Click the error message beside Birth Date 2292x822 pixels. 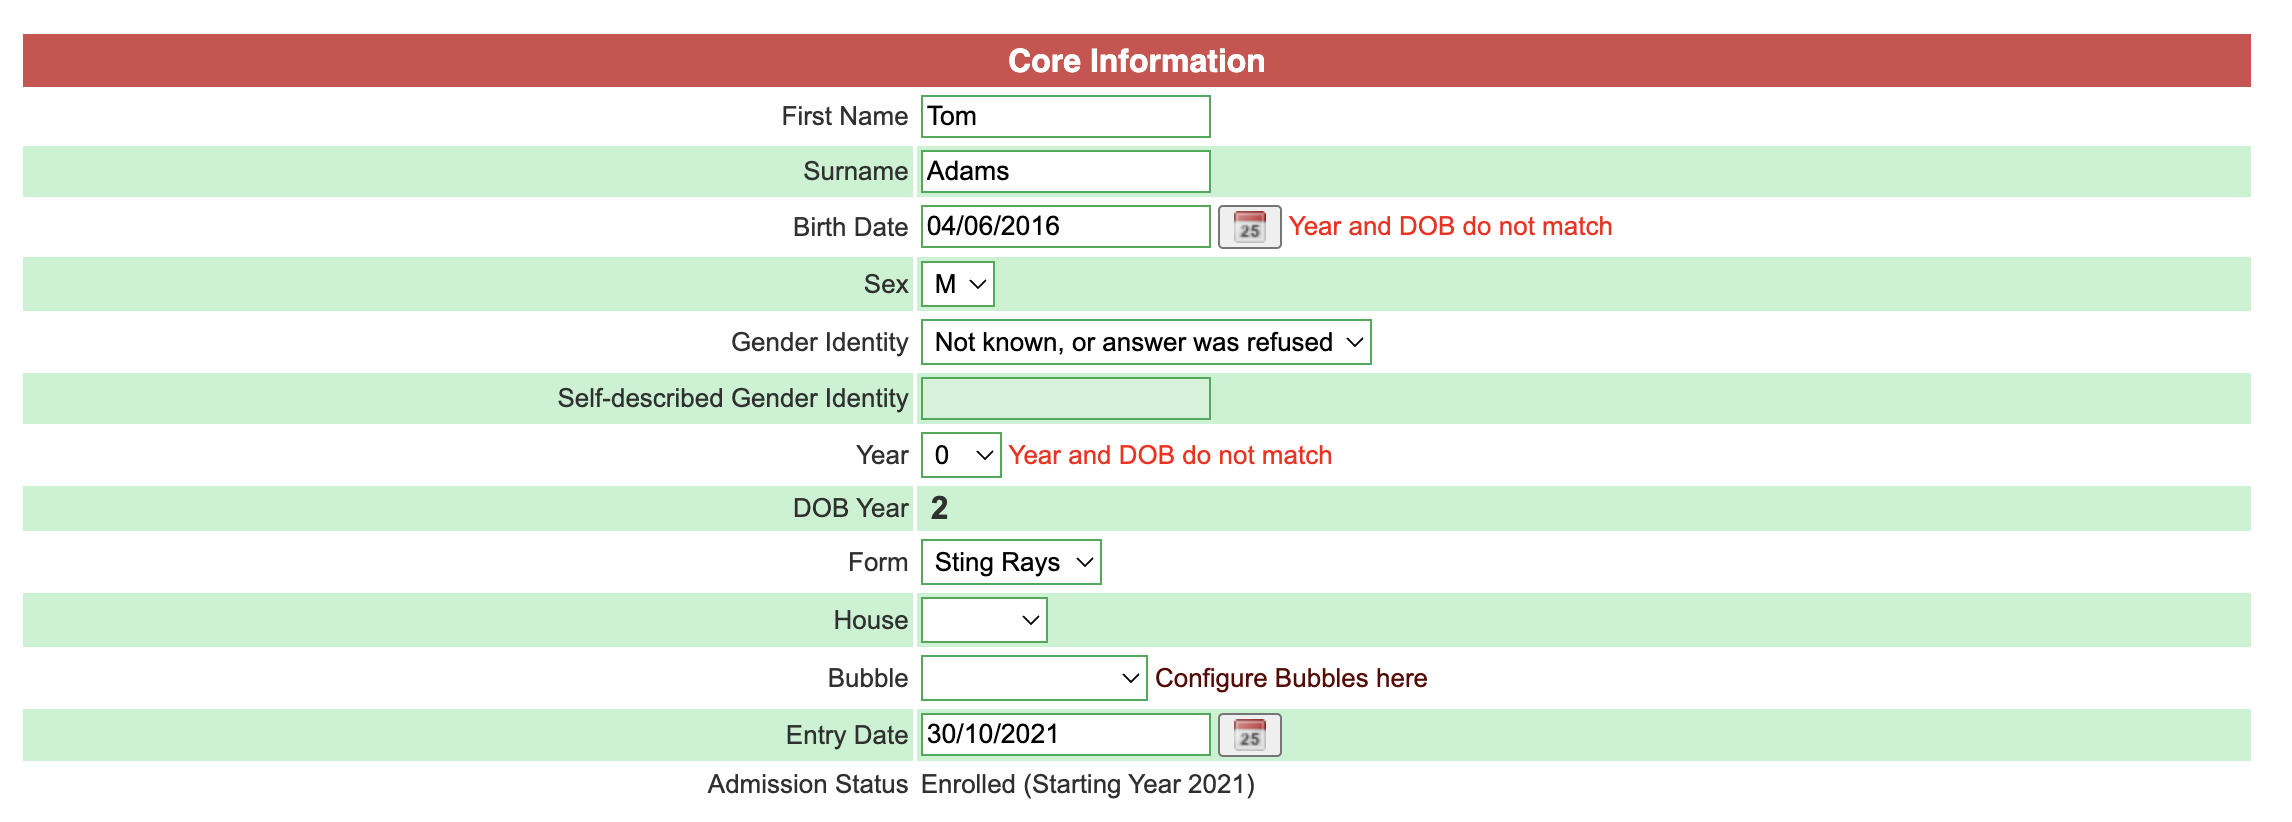pyautogui.click(x=1450, y=226)
